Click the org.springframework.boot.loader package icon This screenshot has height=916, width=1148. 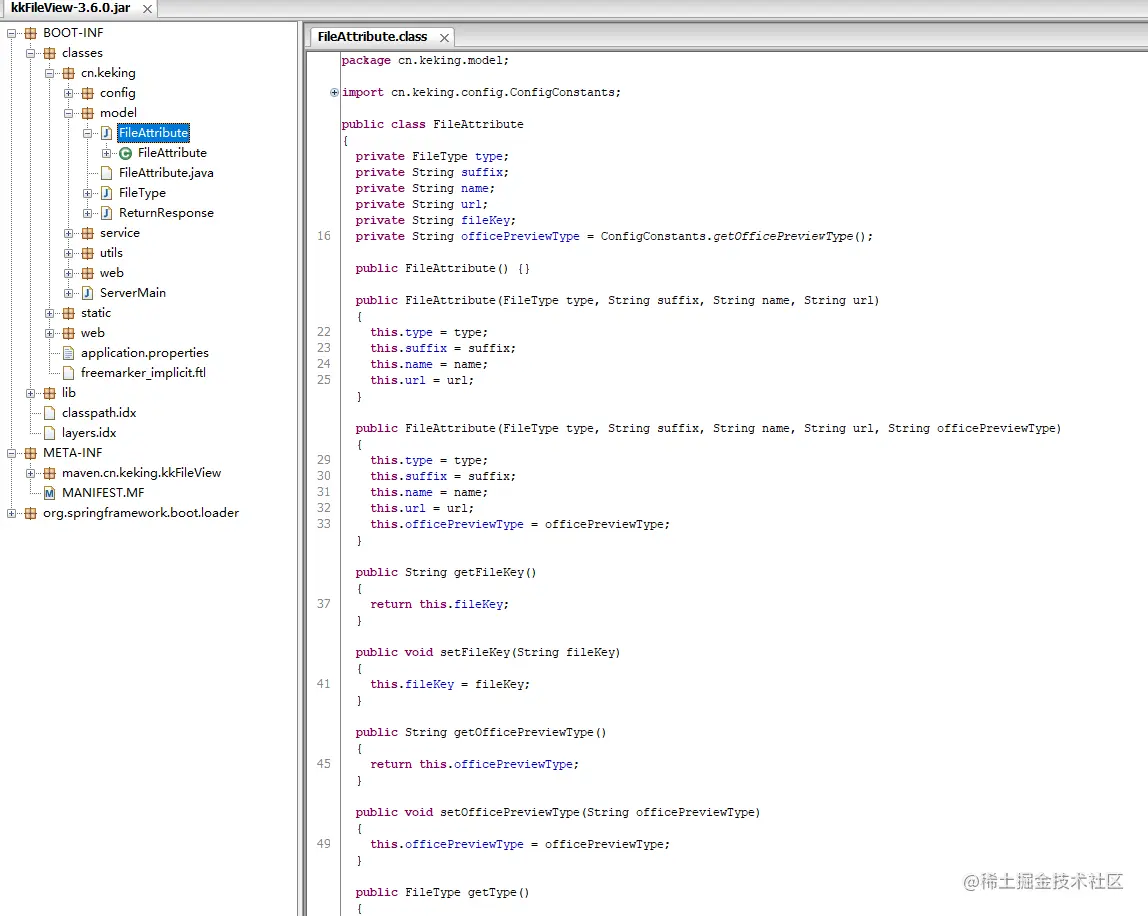point(31,513)
